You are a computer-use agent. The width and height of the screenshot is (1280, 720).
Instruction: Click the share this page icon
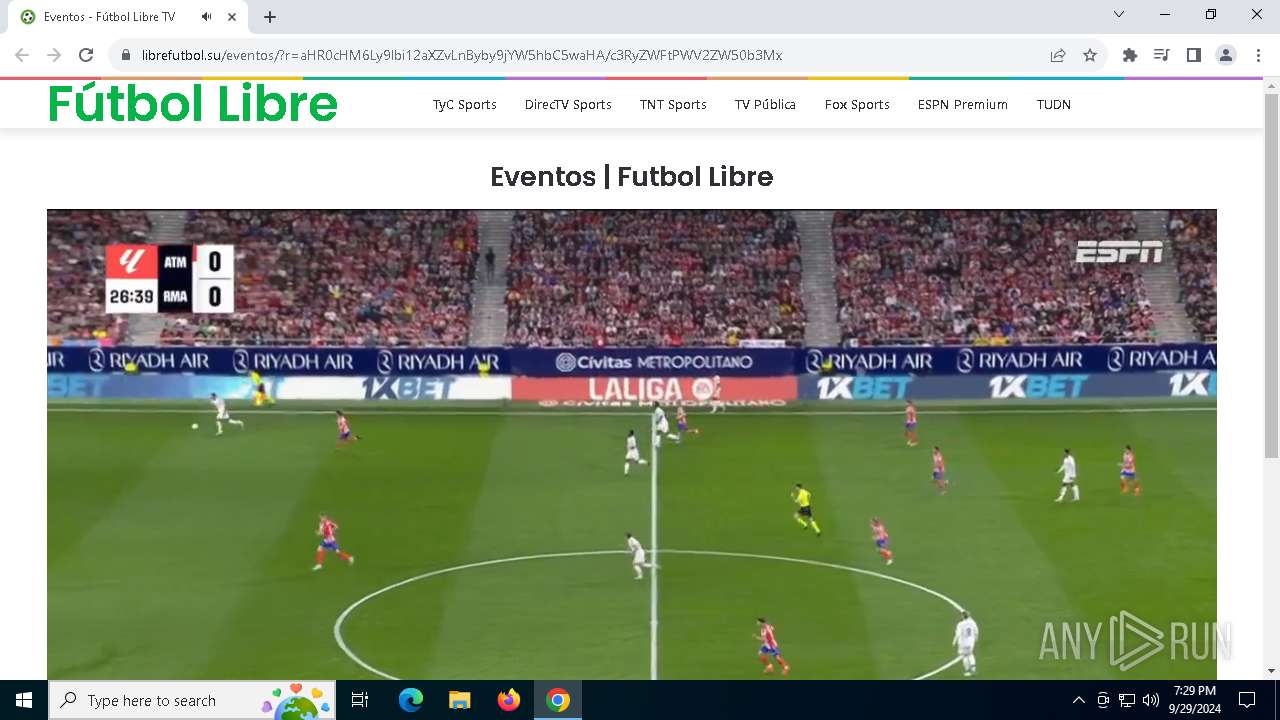pos(1058,55)
